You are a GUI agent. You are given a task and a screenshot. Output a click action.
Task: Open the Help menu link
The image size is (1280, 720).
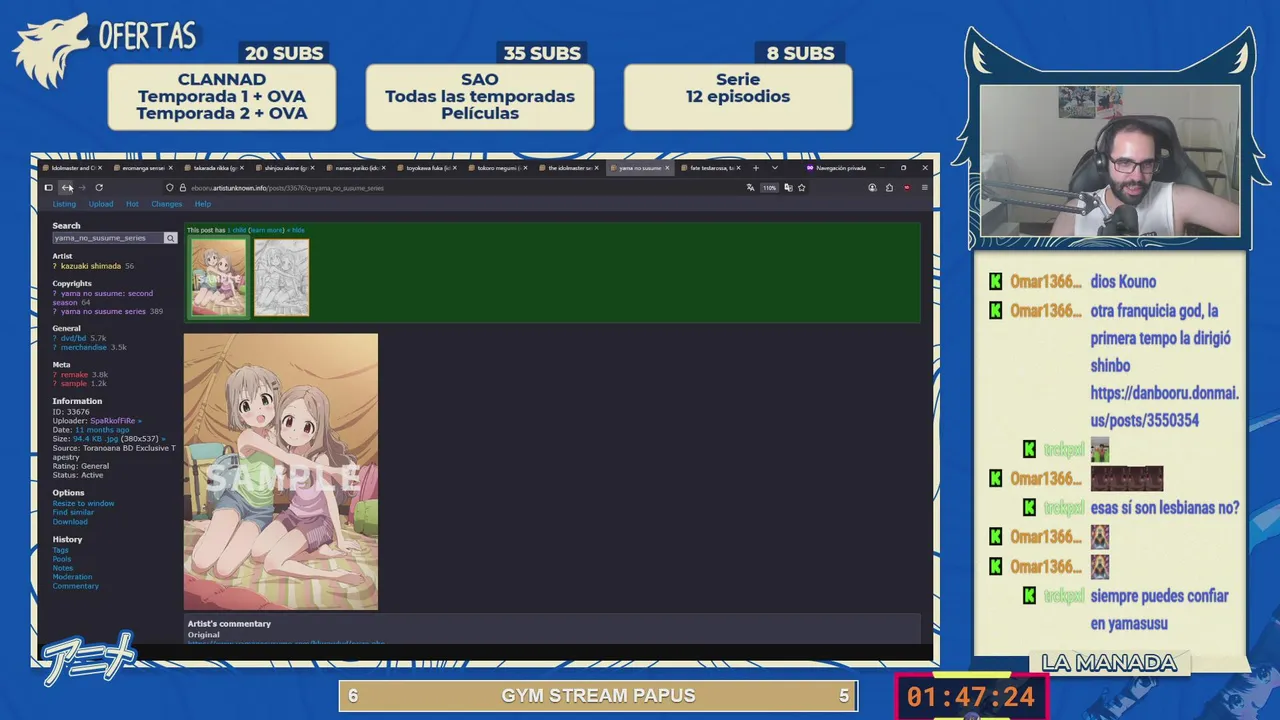(203, 204)
